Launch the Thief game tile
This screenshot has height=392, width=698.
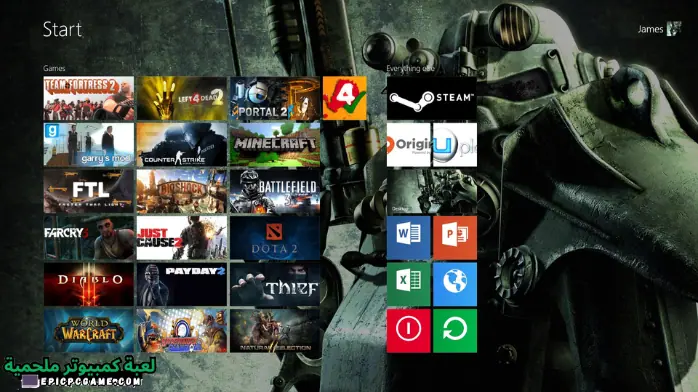point(275,284)
